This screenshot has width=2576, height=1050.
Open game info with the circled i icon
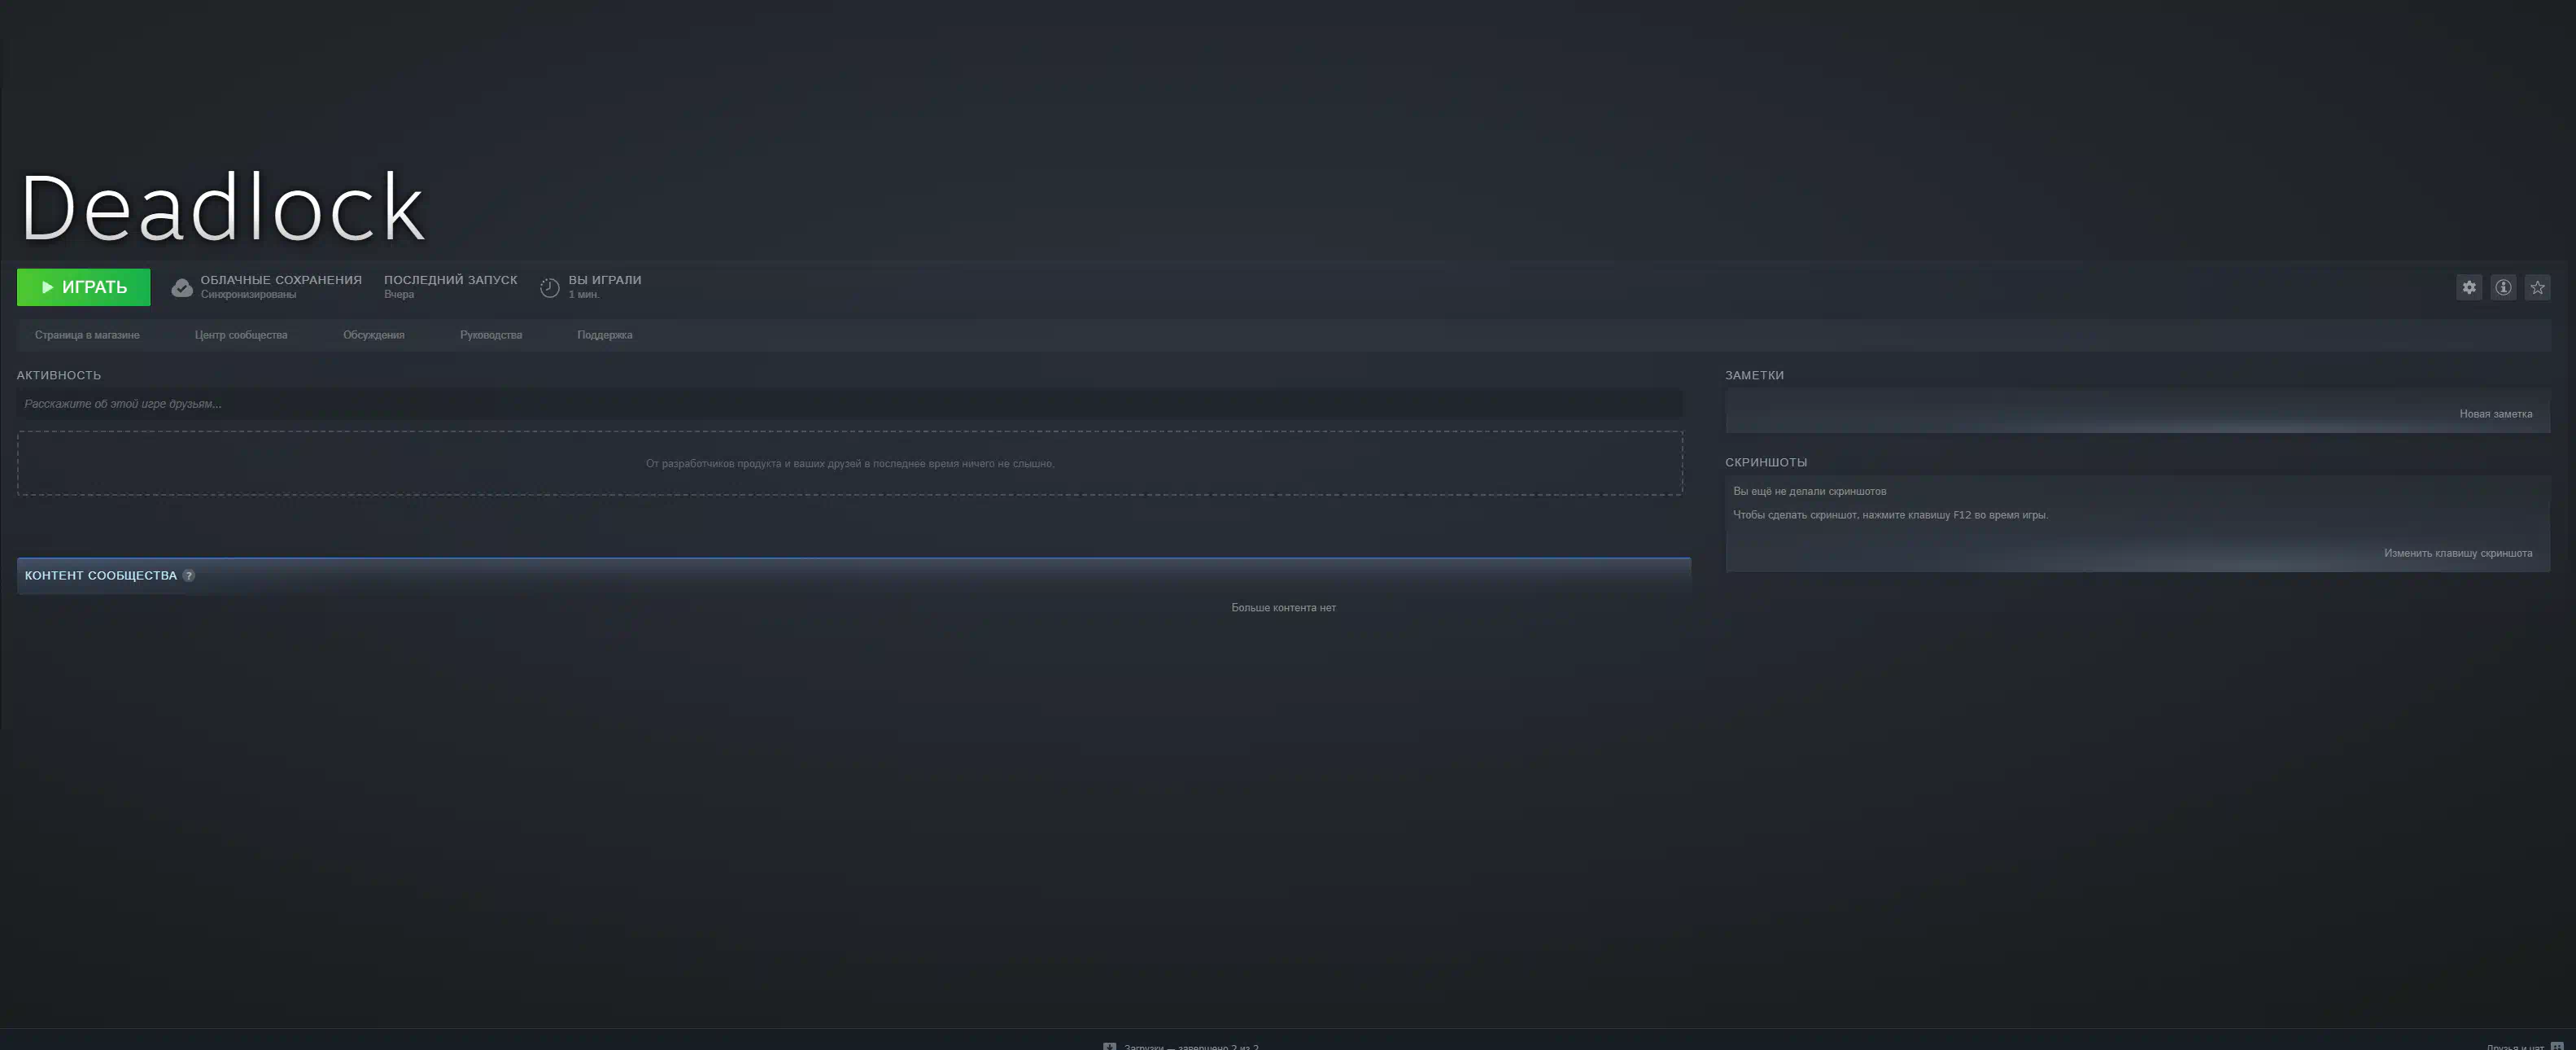coord(2503,288)
